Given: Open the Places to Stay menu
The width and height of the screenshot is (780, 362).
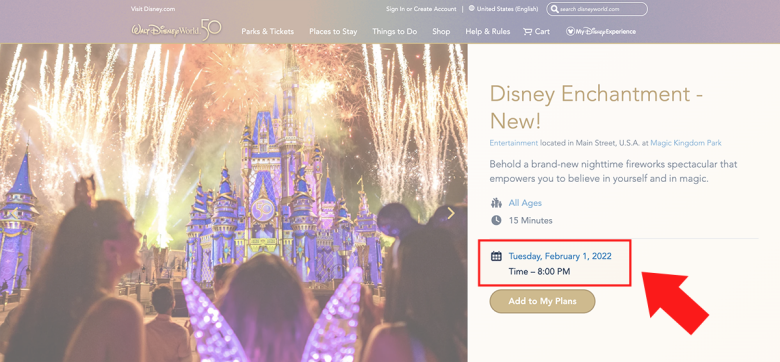Looking at the screenshot, I should 333,31.
